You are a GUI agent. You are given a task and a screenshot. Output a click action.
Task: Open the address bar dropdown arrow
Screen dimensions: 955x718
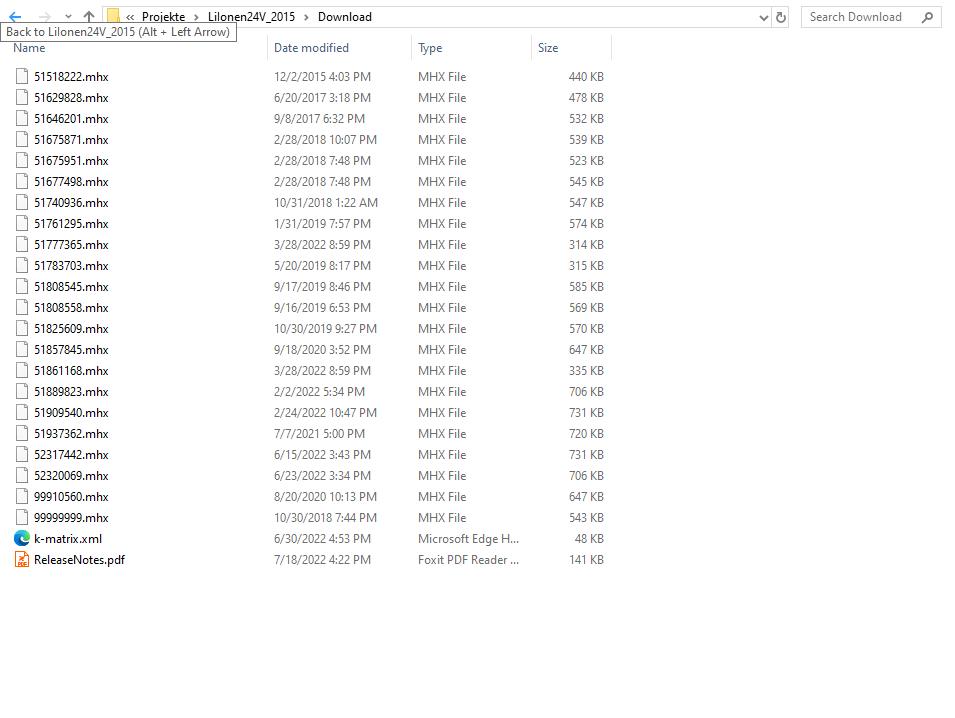pyautogui.click(x=764, y=17)
